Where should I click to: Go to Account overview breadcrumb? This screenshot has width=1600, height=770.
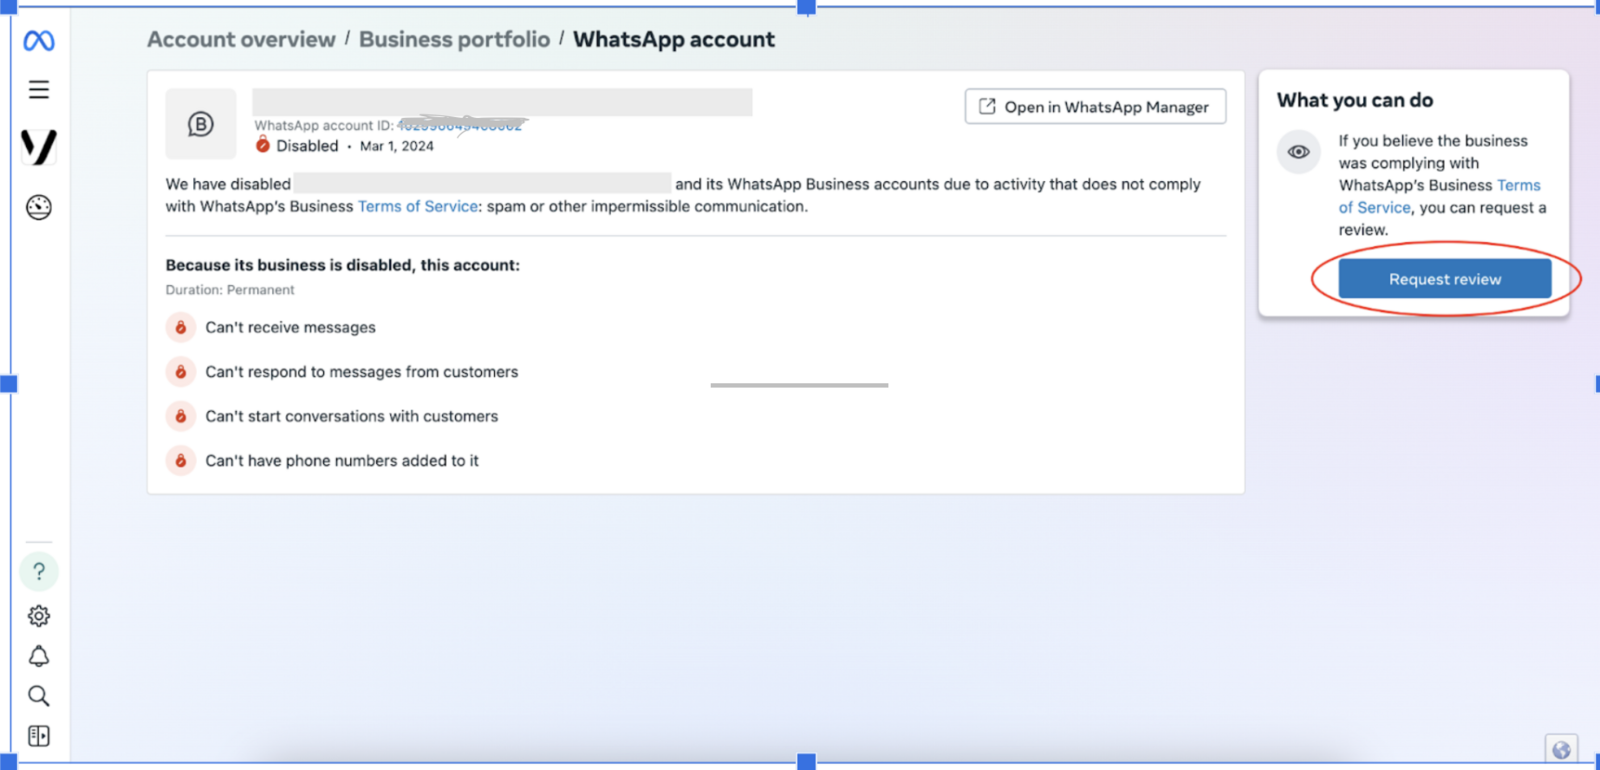(x=241, y=40)
